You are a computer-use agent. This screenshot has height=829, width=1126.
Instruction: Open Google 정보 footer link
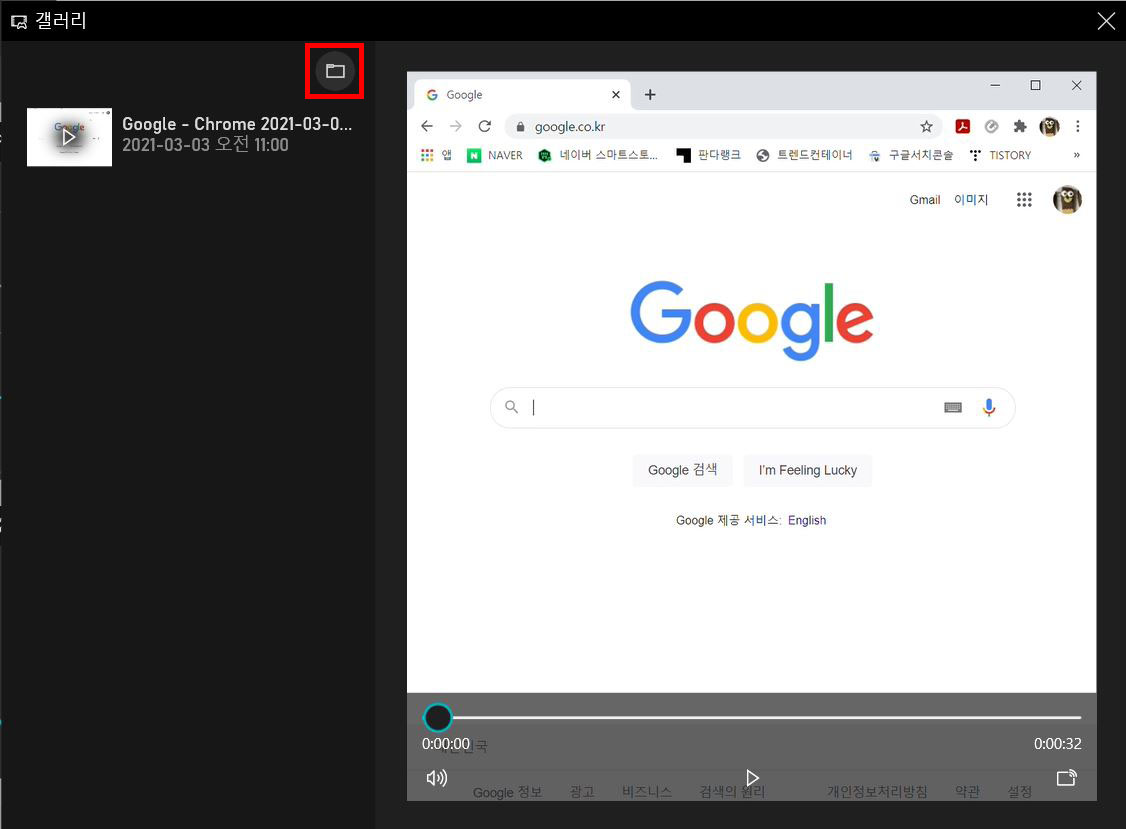point(507,792)
